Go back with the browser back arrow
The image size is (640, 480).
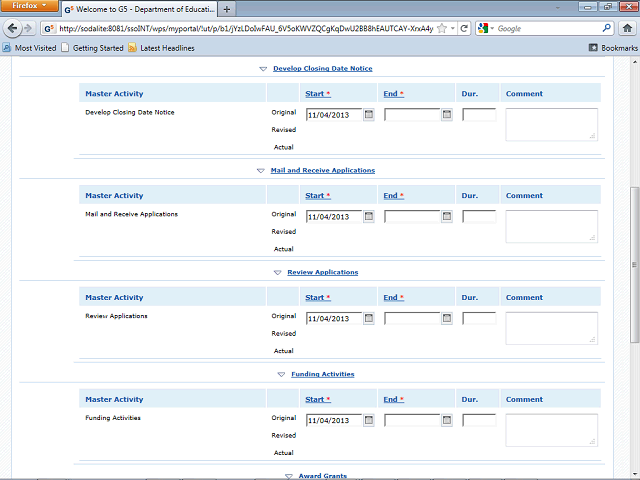tap(12, 28)
